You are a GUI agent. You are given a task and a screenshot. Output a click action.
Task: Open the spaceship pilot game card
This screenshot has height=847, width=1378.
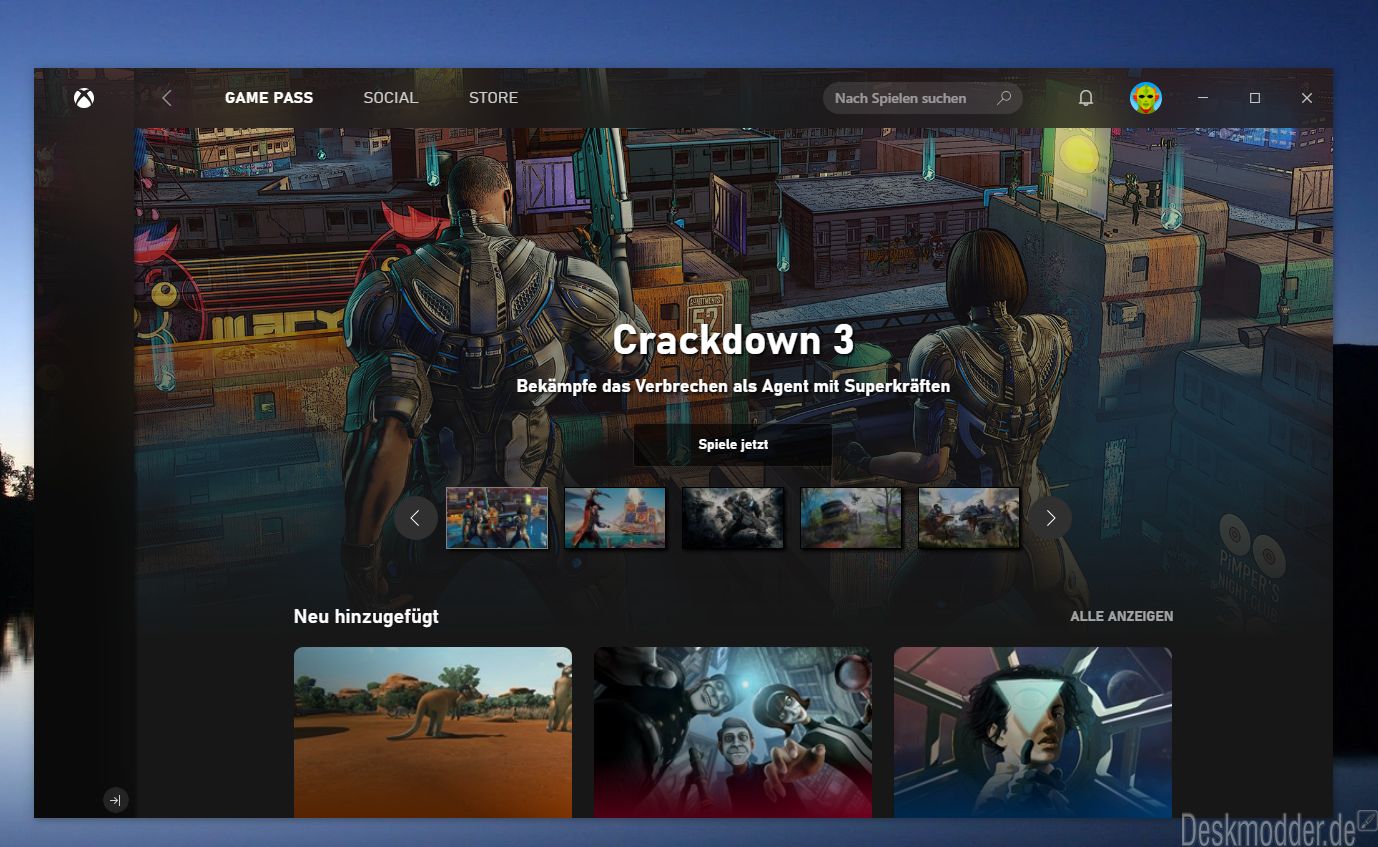[x=1033, y=732]
